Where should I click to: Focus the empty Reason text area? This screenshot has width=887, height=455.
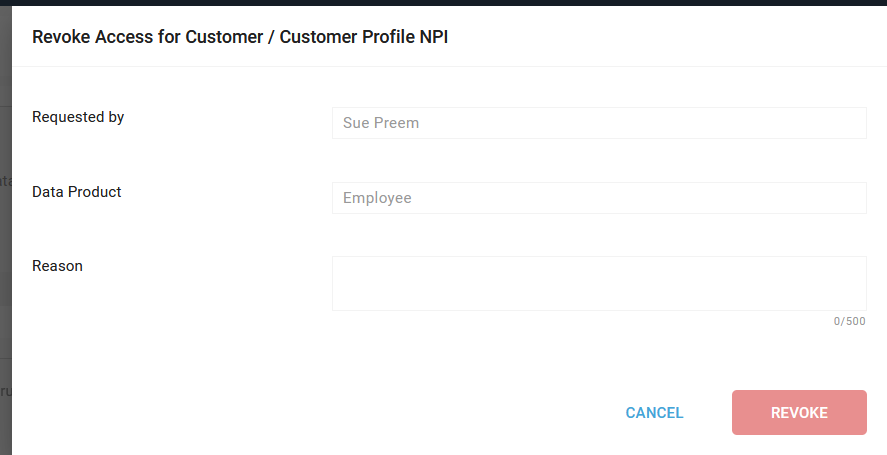point(599,283)
